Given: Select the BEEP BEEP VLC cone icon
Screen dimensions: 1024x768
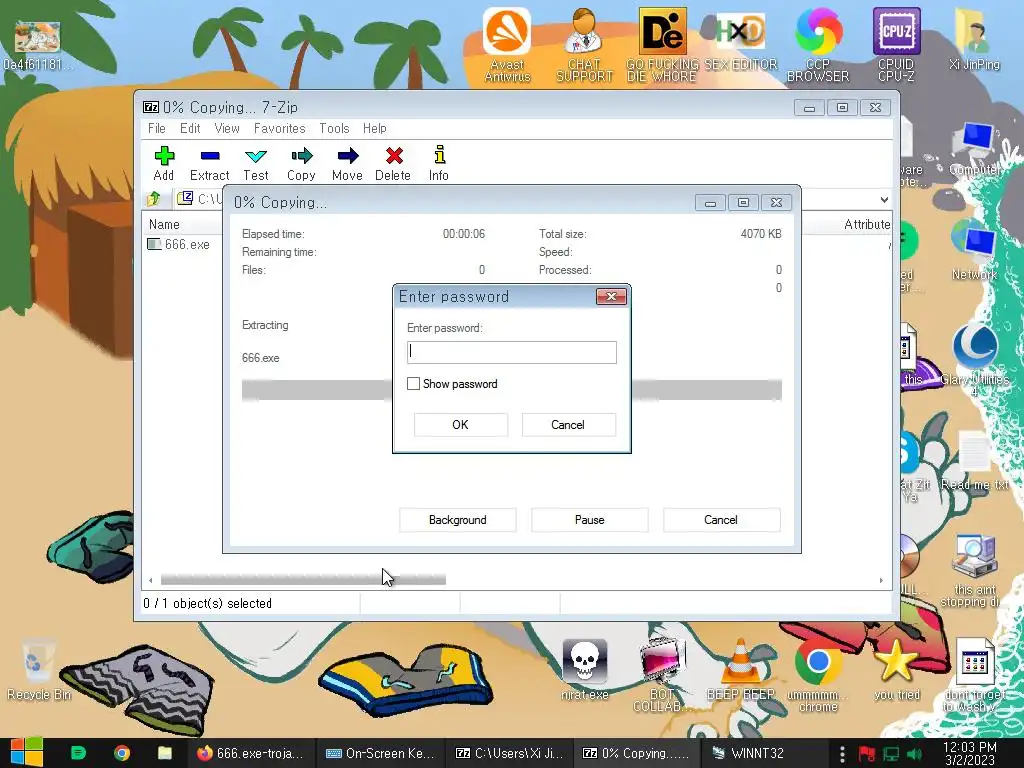Looking at the screenshot, I should pos(741,669).
